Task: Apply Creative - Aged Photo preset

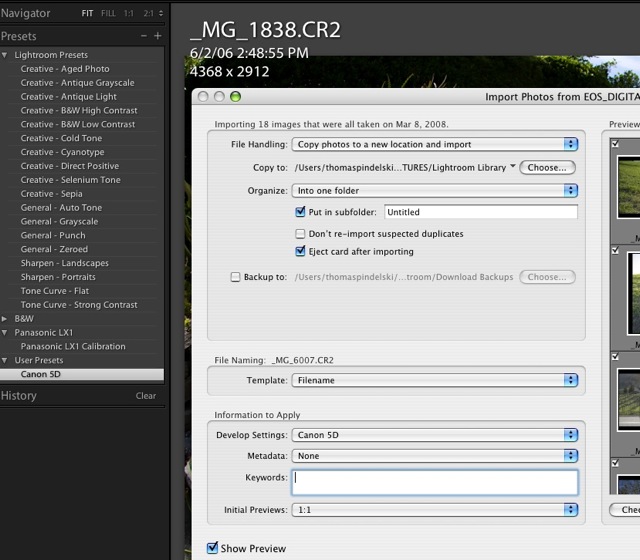Action: [65, 69]
